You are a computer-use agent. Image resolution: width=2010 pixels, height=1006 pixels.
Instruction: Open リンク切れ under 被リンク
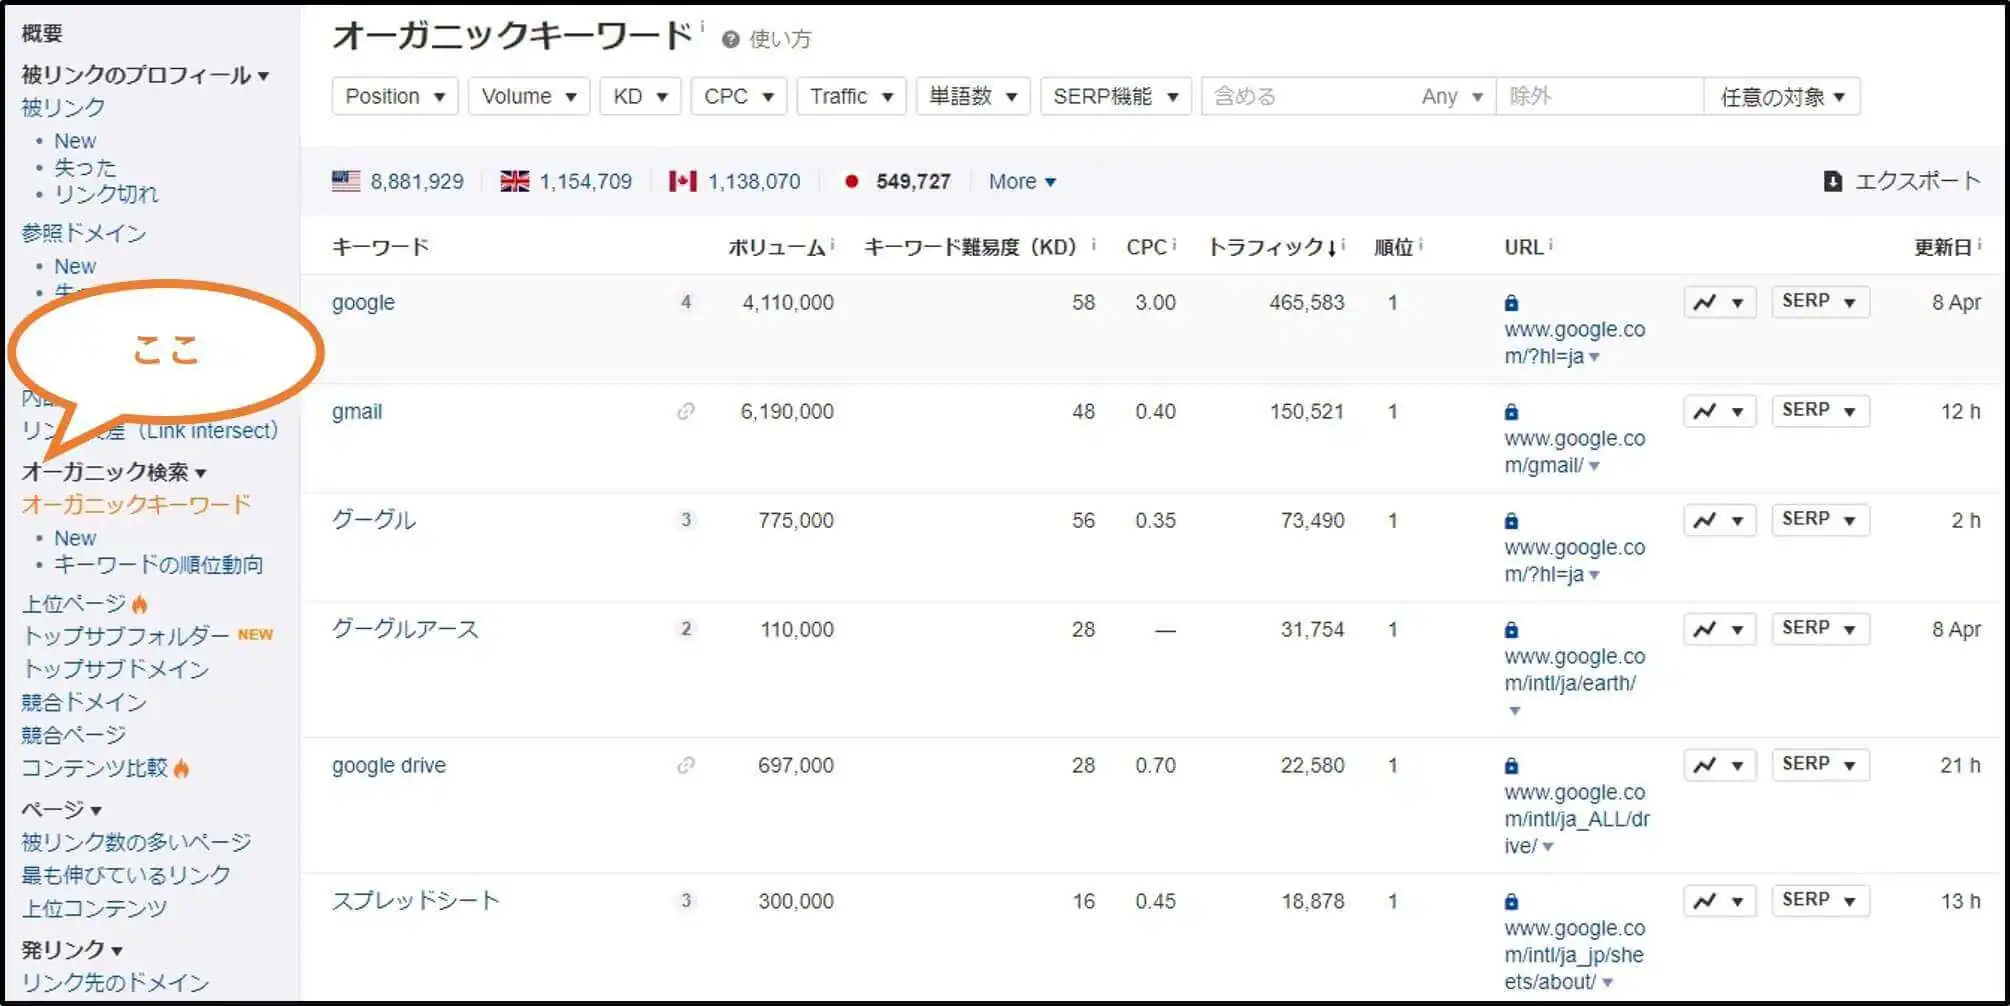pyautogui.click(x=106, y=194)
